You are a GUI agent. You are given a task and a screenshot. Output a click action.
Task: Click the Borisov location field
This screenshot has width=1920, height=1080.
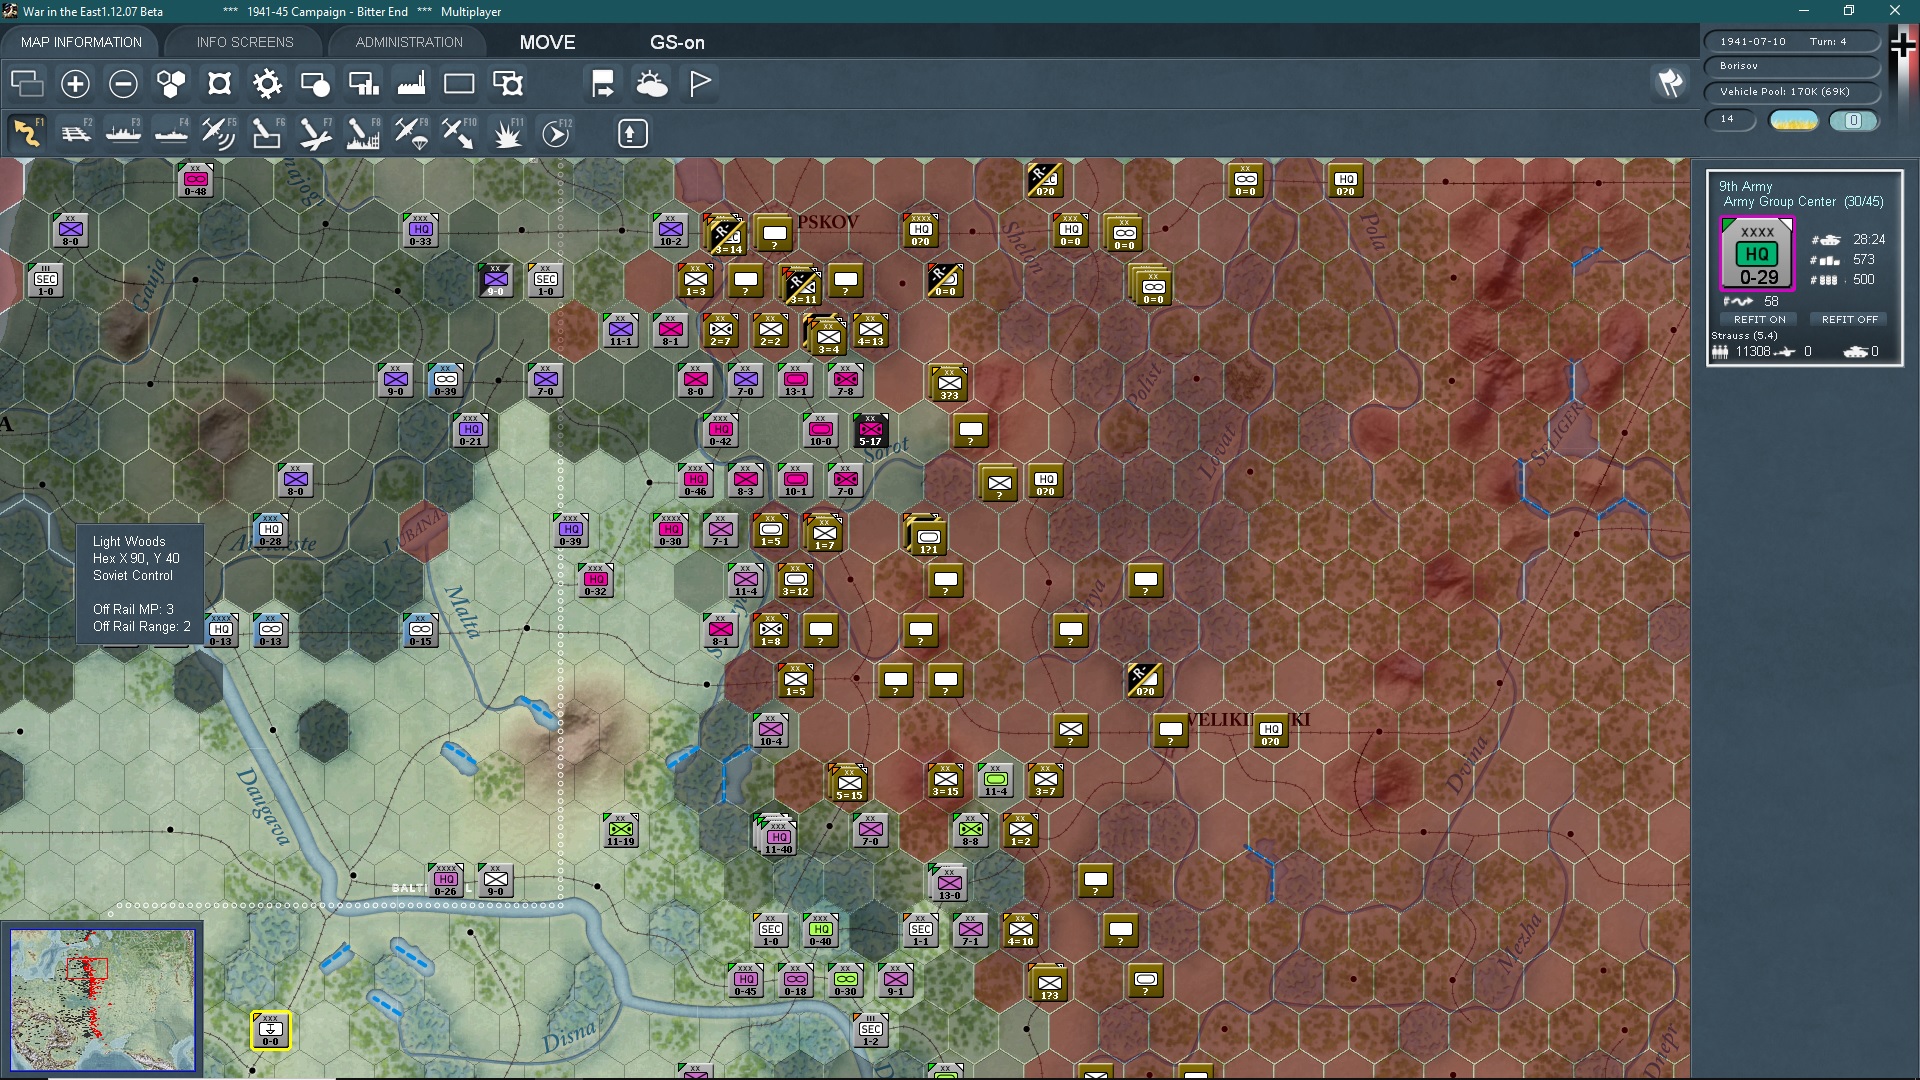(x=1792, y=66)
